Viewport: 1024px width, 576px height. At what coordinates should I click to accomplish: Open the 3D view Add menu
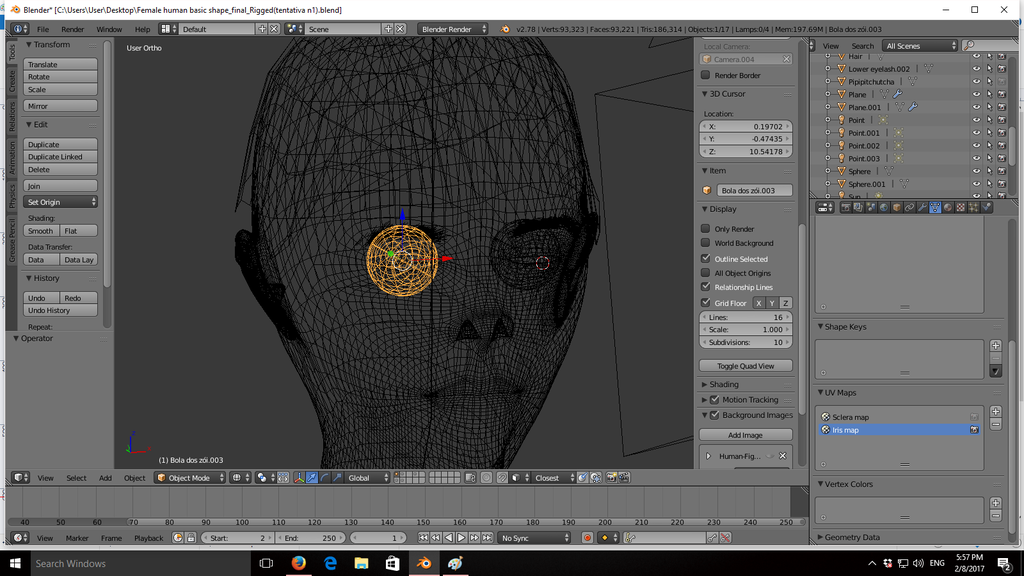point(105,478)
